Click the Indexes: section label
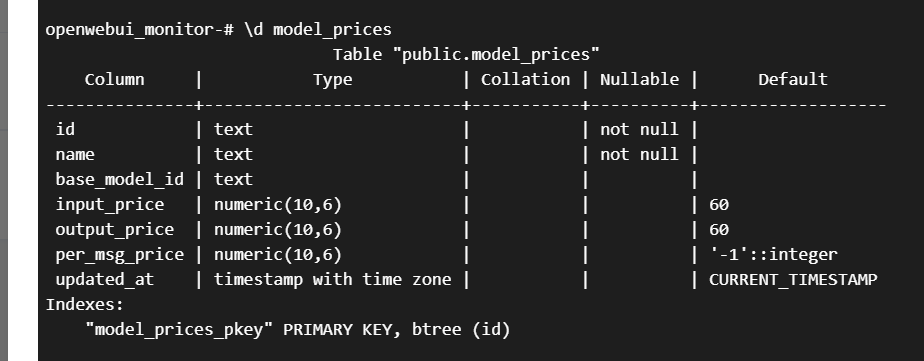The image size is (924, 361). [x=85, y=304]
